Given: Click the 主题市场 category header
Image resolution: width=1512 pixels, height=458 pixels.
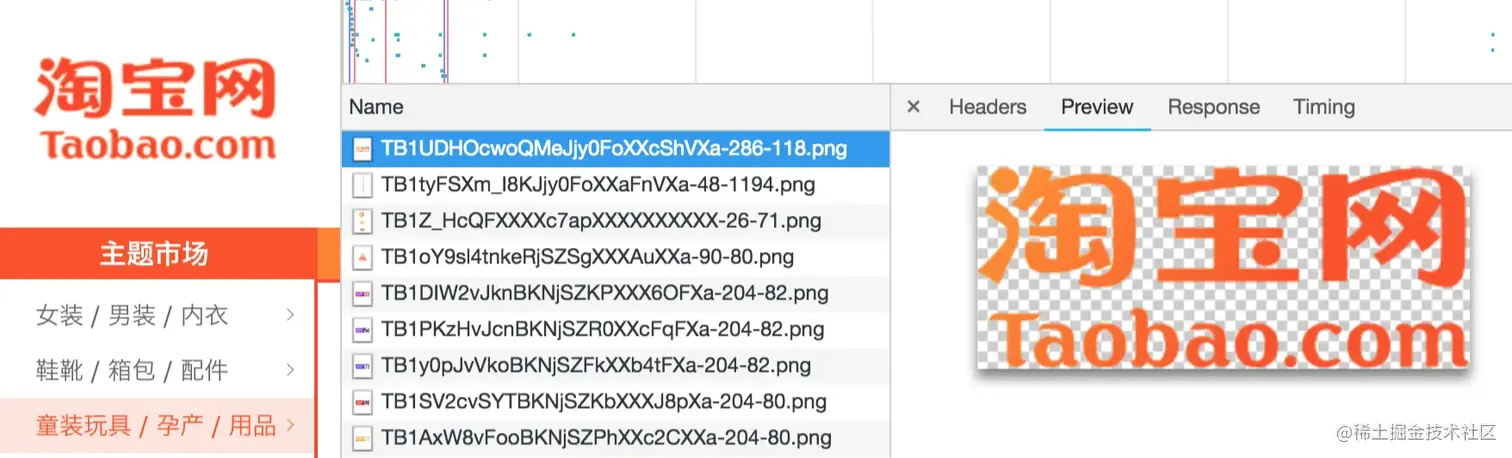Looking at the screenshot, I should (157, 254).
